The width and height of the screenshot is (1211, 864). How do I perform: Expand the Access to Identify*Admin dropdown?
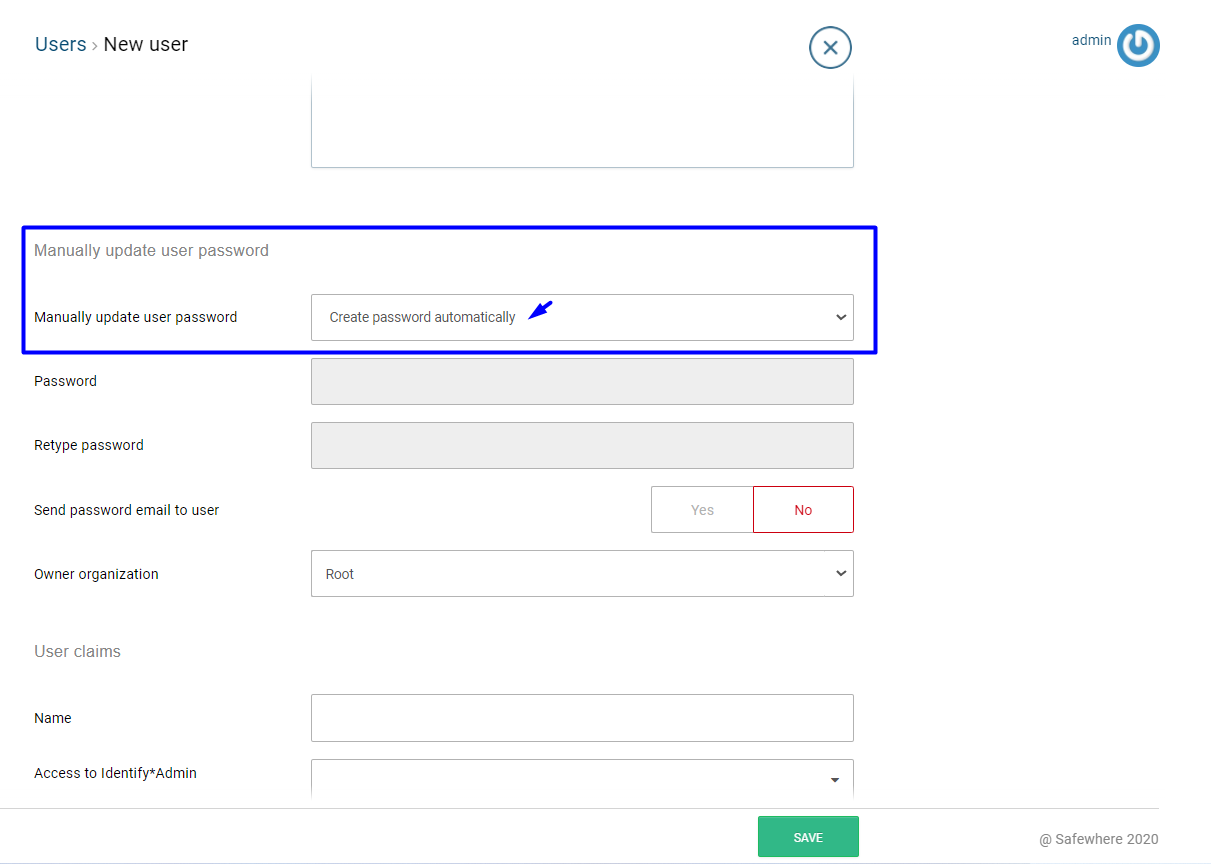pyautogui.click(x=582, y=779)
